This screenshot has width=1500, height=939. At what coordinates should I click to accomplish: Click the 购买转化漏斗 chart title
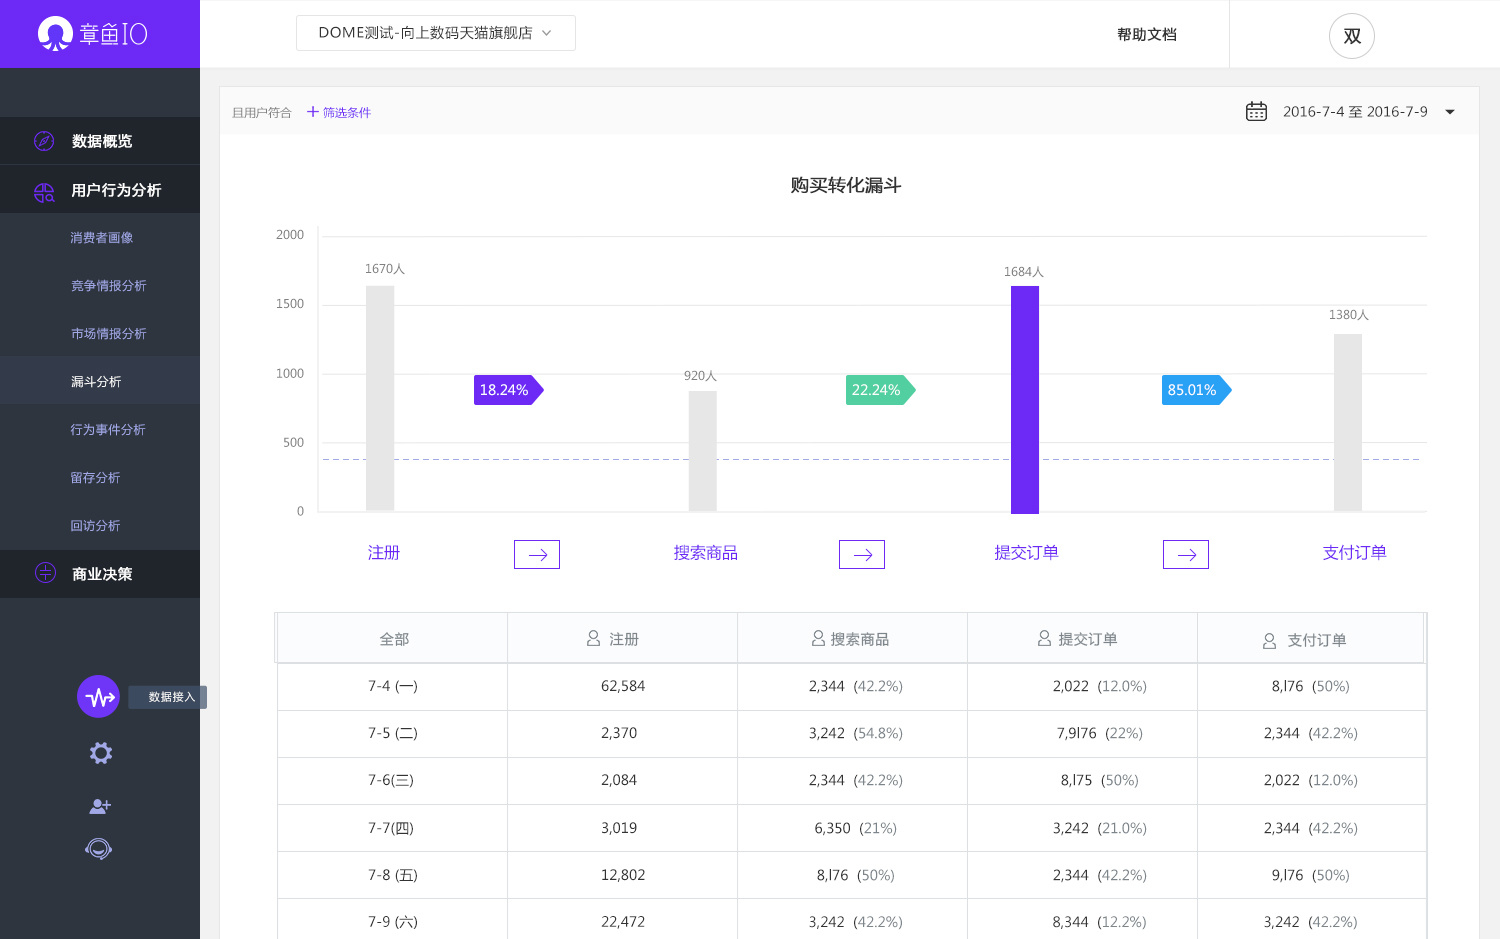[846, 185]
